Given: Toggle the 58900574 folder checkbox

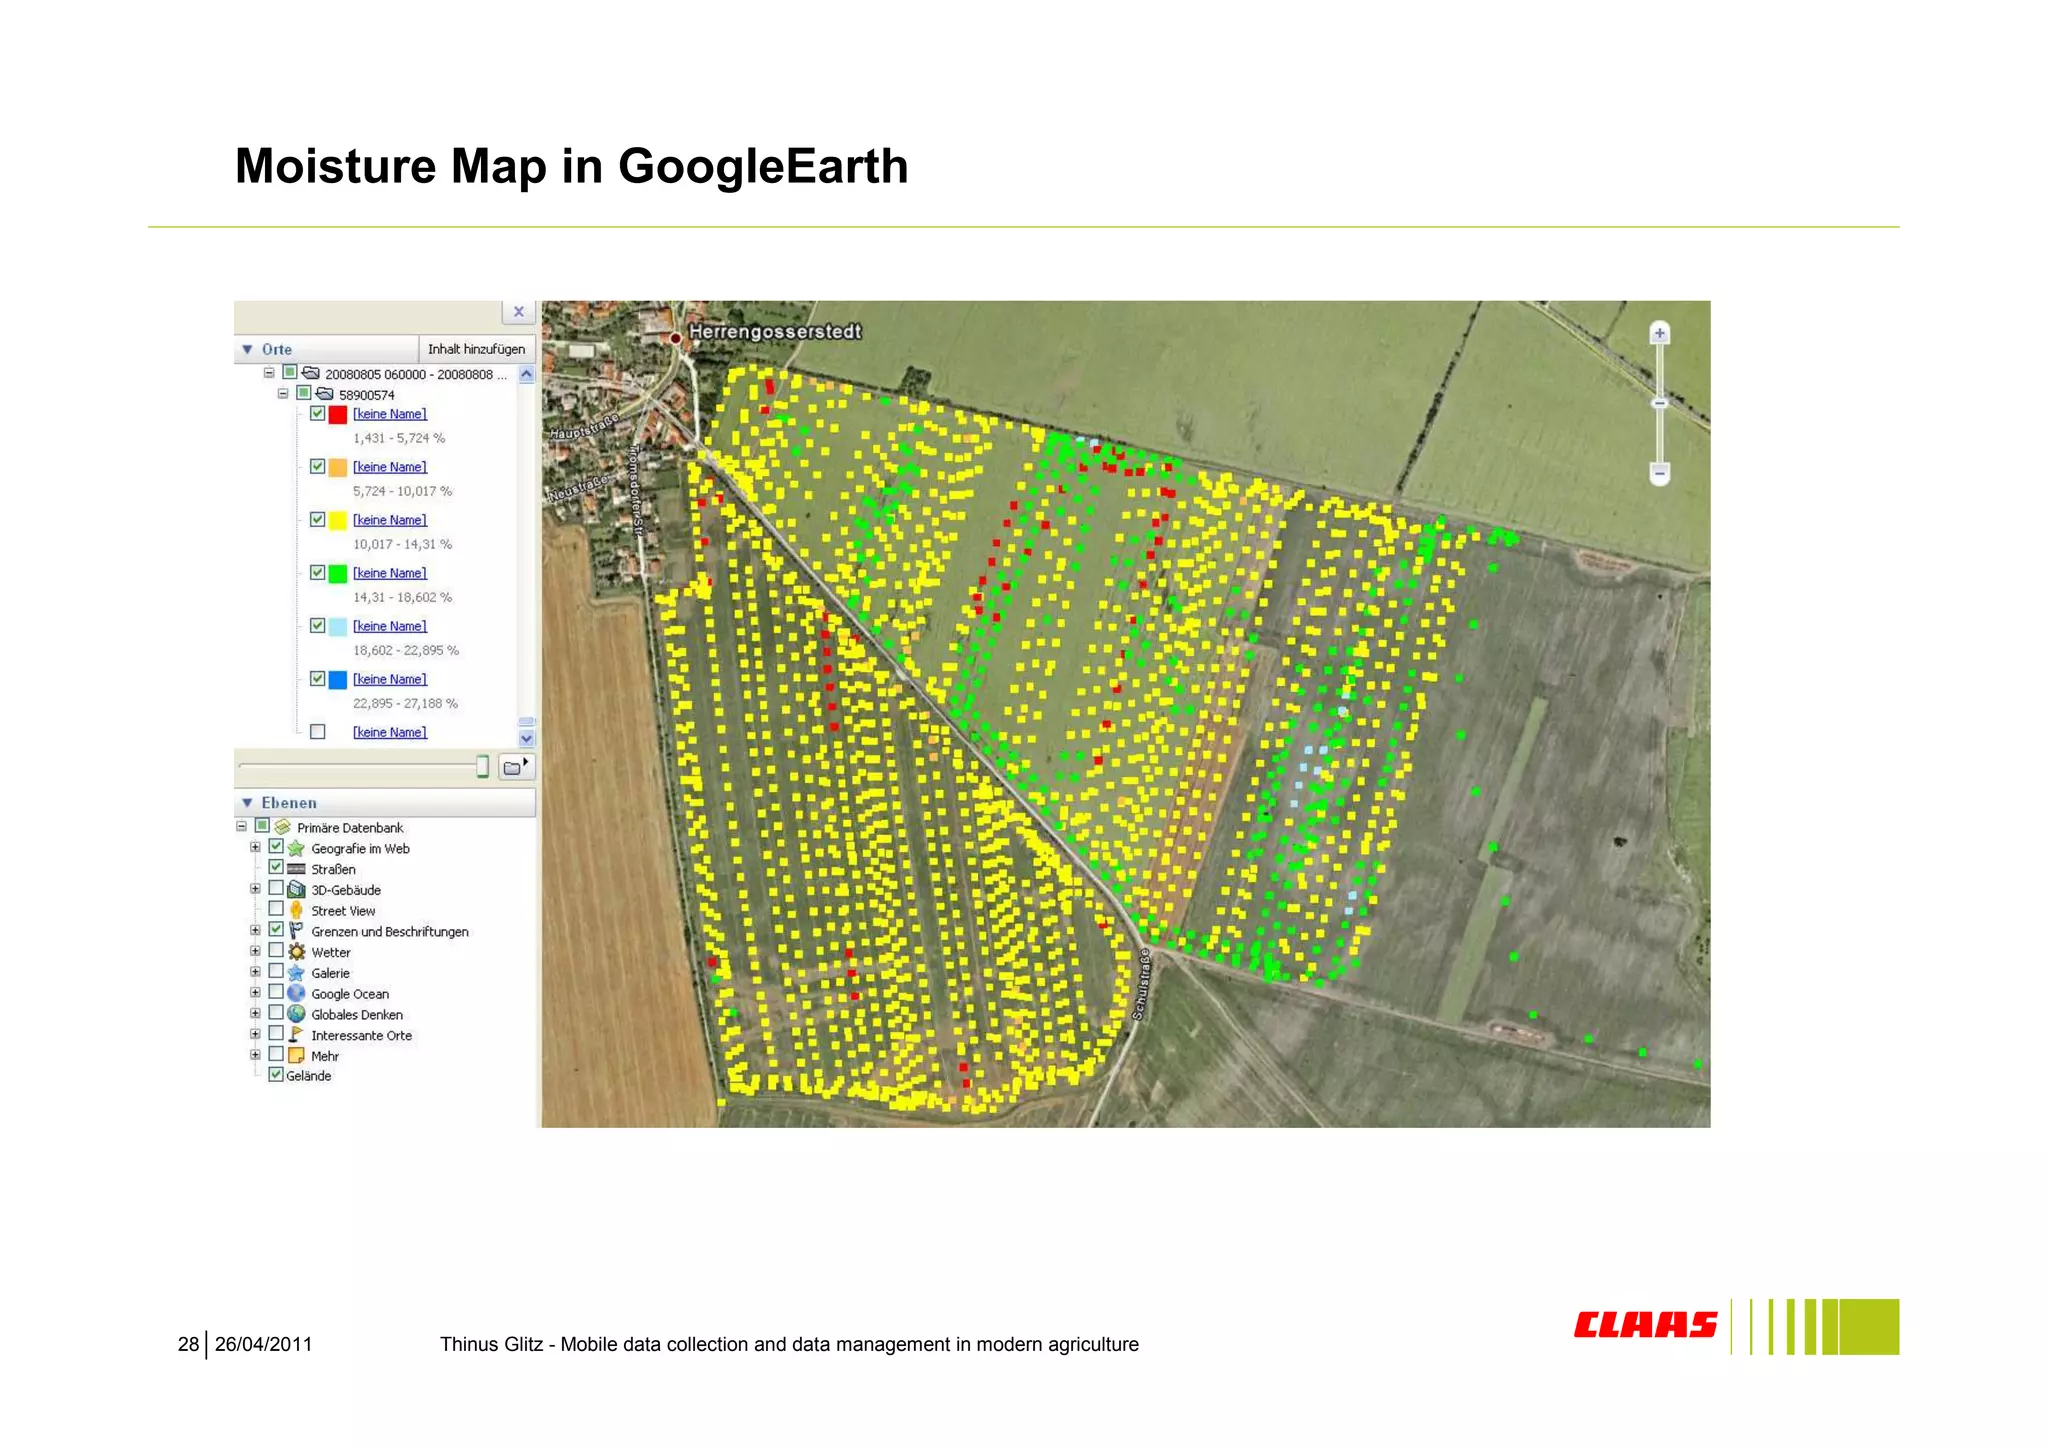Looking at the screenshot, I should click(303, 393).
